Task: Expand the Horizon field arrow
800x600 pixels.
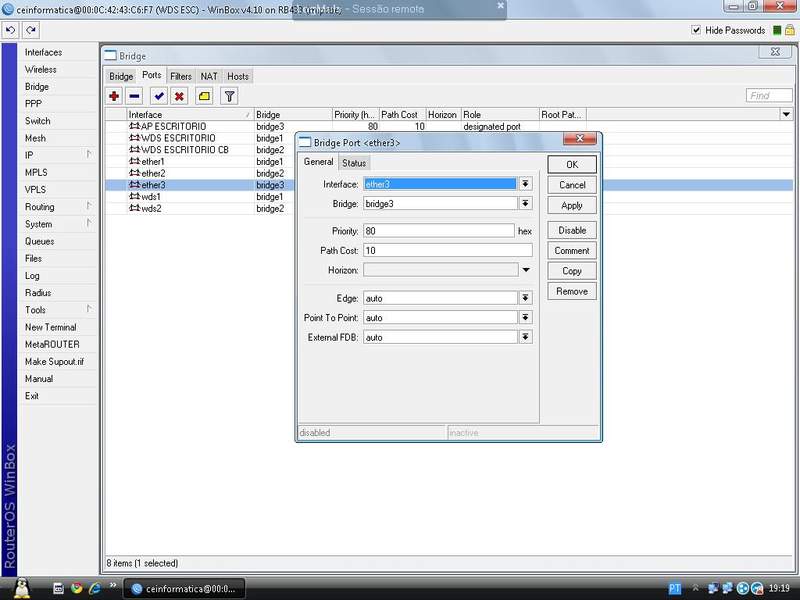Action: coord(525,270)
